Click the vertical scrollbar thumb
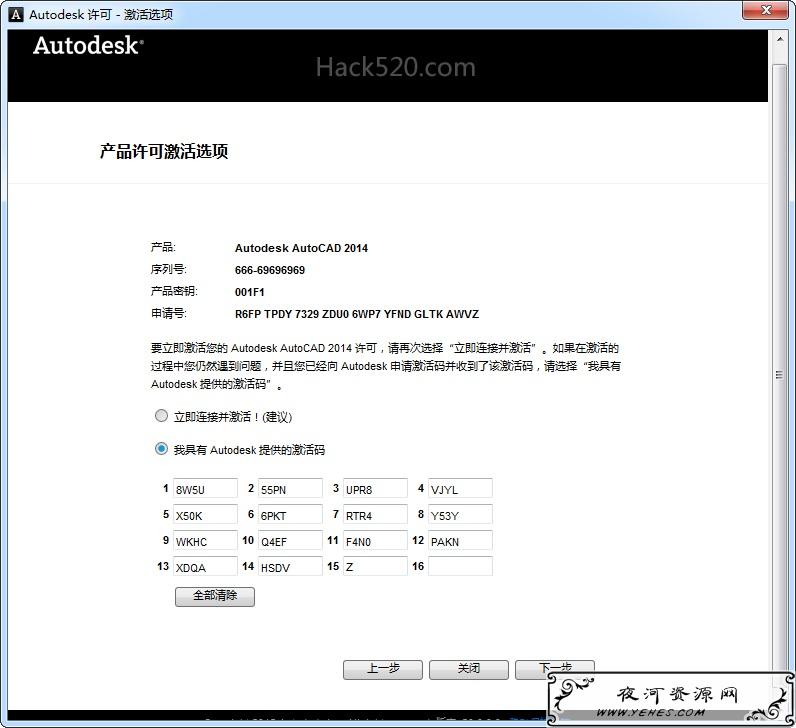Image resolution: width=796 pixels, height=728 pixels. point(780,376)
